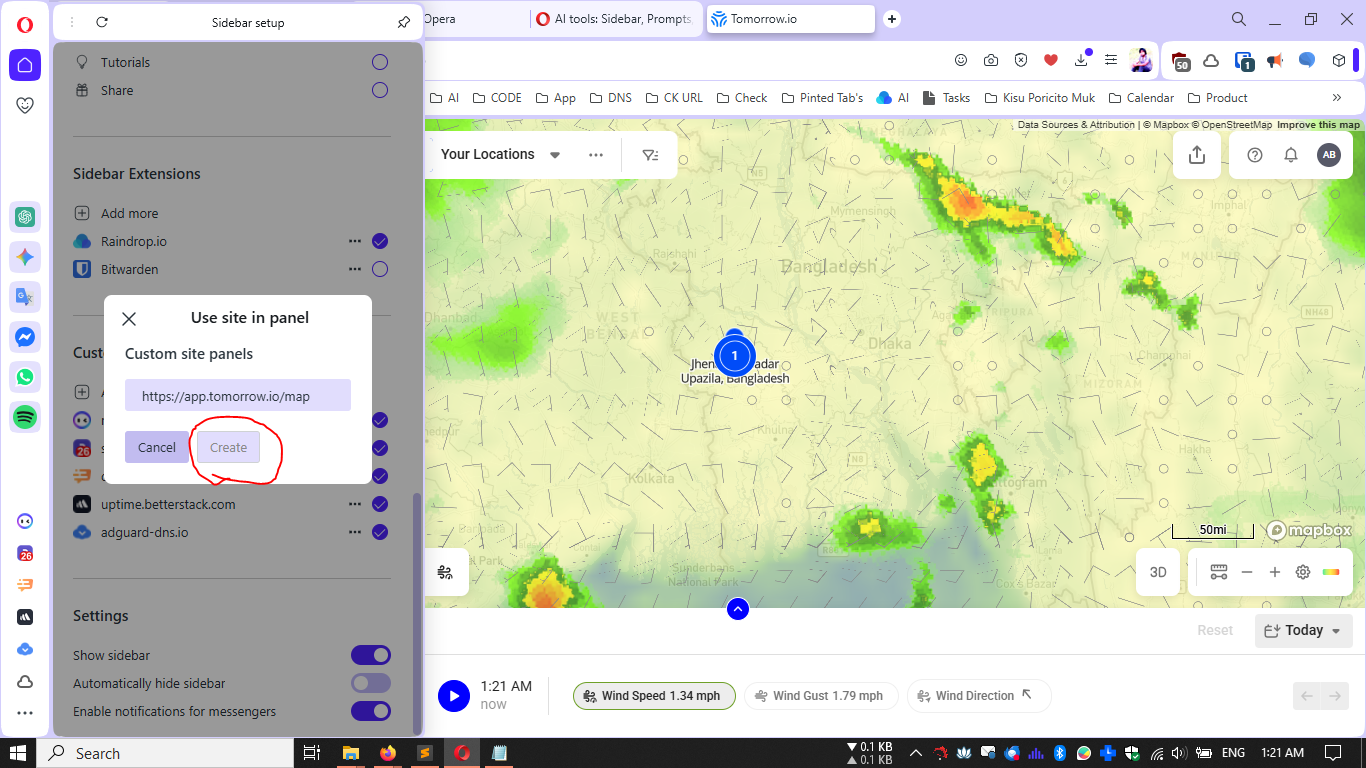The height and width of the screenshot is (768, 1366).
Task: Uncheck adguard-dns.io panel
Action: pyautogui.click(x=380, y=532)
